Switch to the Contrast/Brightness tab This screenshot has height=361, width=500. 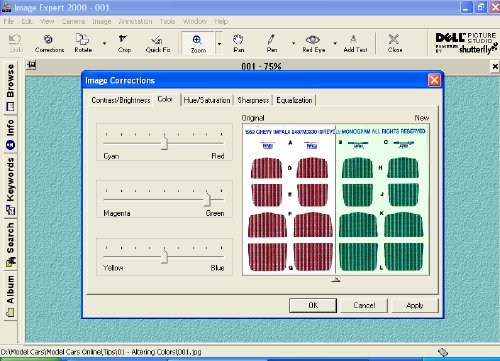121,100
